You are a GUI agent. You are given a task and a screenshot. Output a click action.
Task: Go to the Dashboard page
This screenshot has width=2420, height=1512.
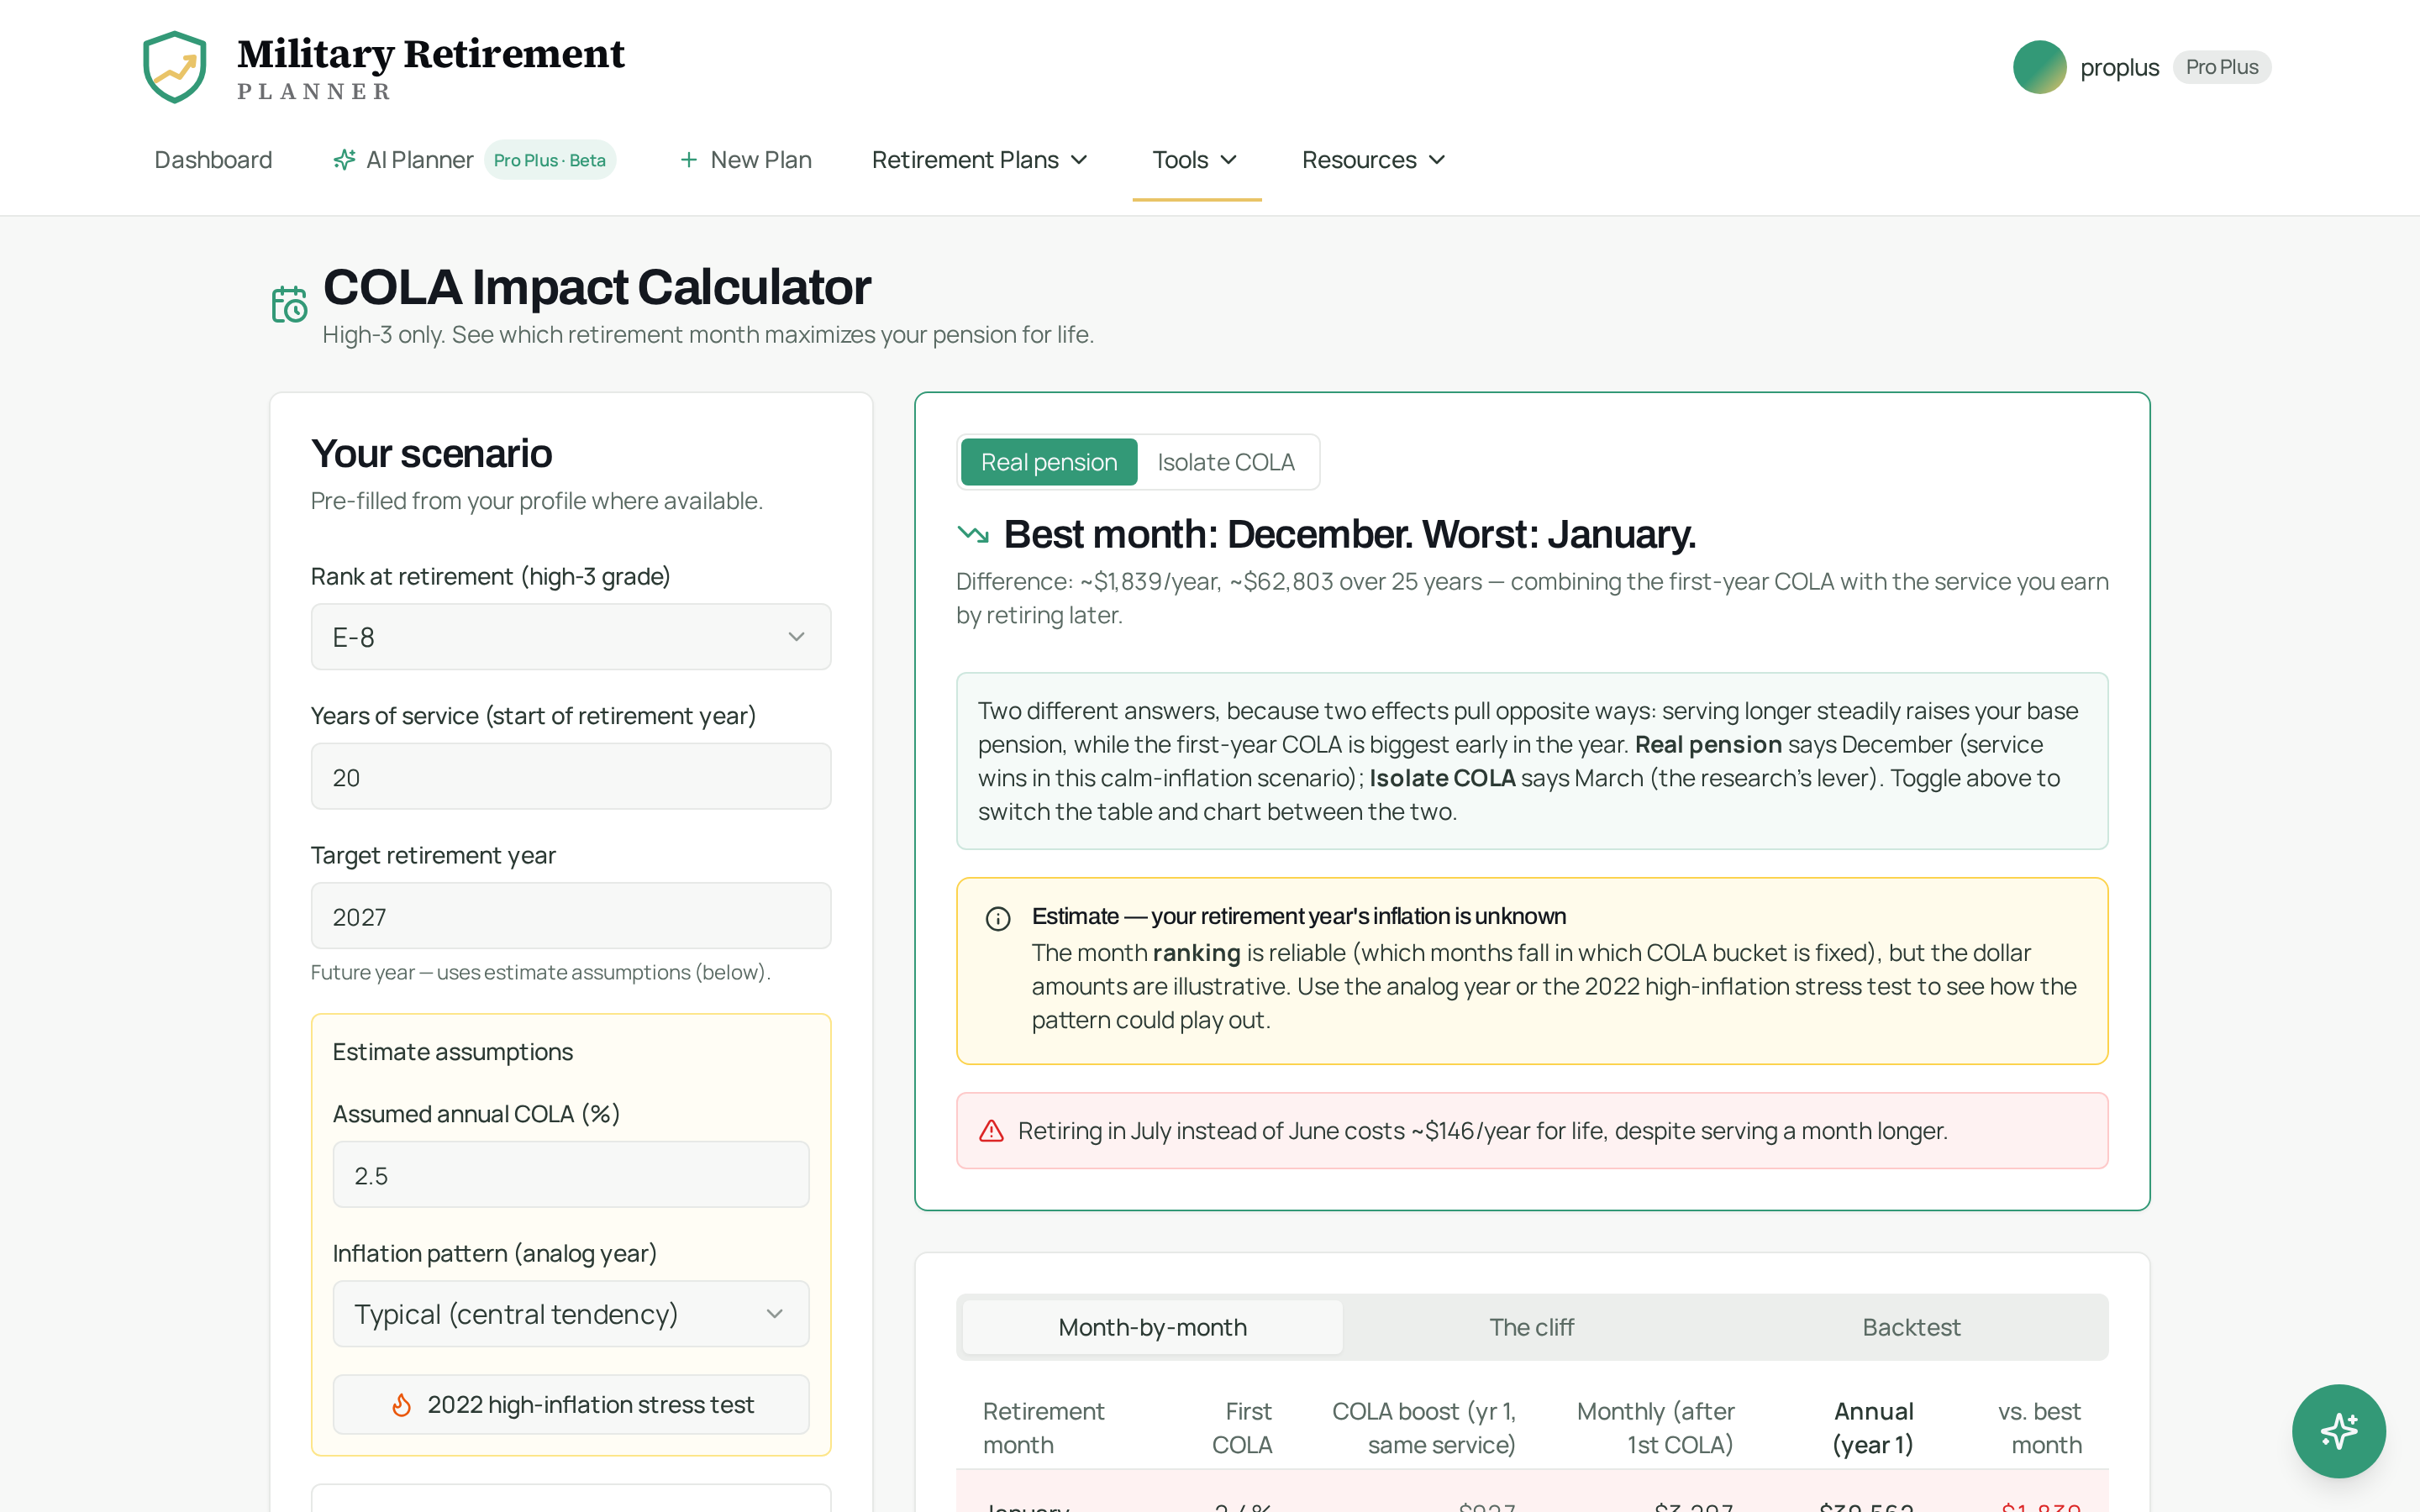click(x=213, y=160)
